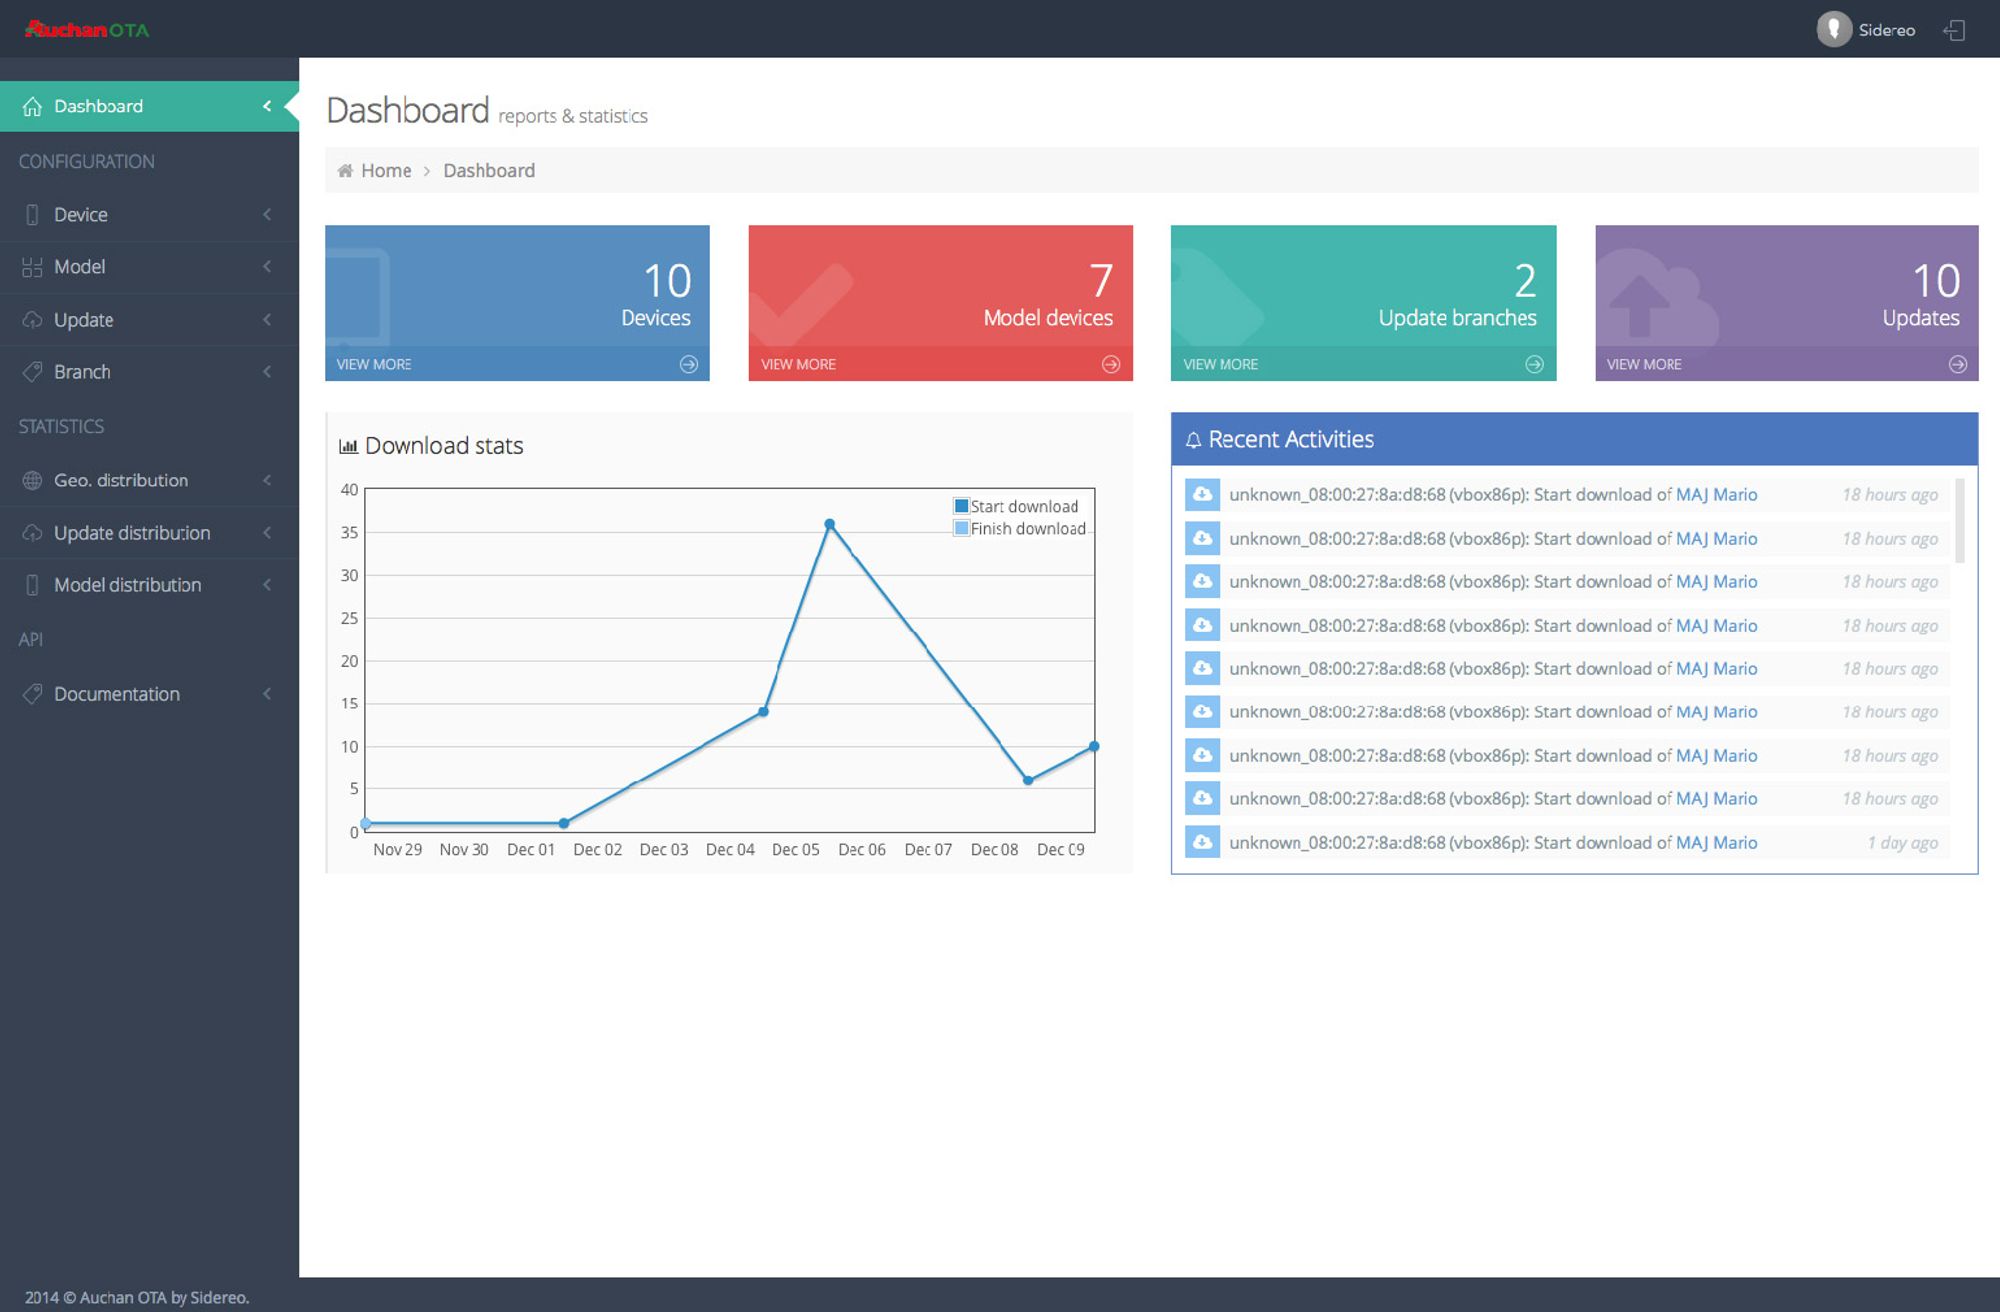This screenshot has width=2000, height=1312.
Task: Open Model distribution in sidebar
Action: pos(127,585)
